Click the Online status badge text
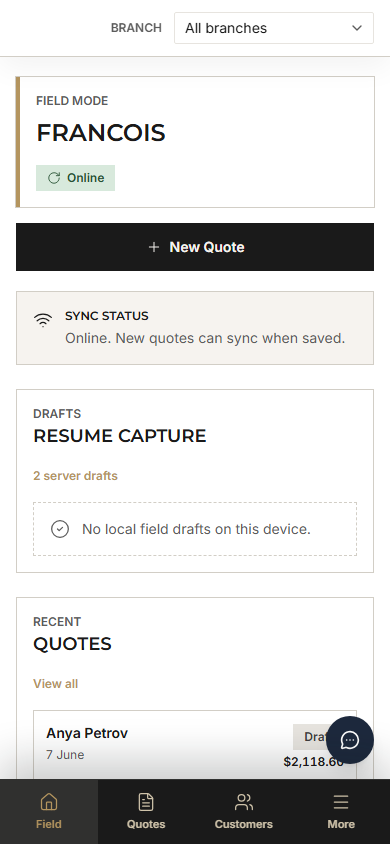Image resolution: width=390 pixels, height=844 pixels. pyautogui.click(x=86, y=178)
